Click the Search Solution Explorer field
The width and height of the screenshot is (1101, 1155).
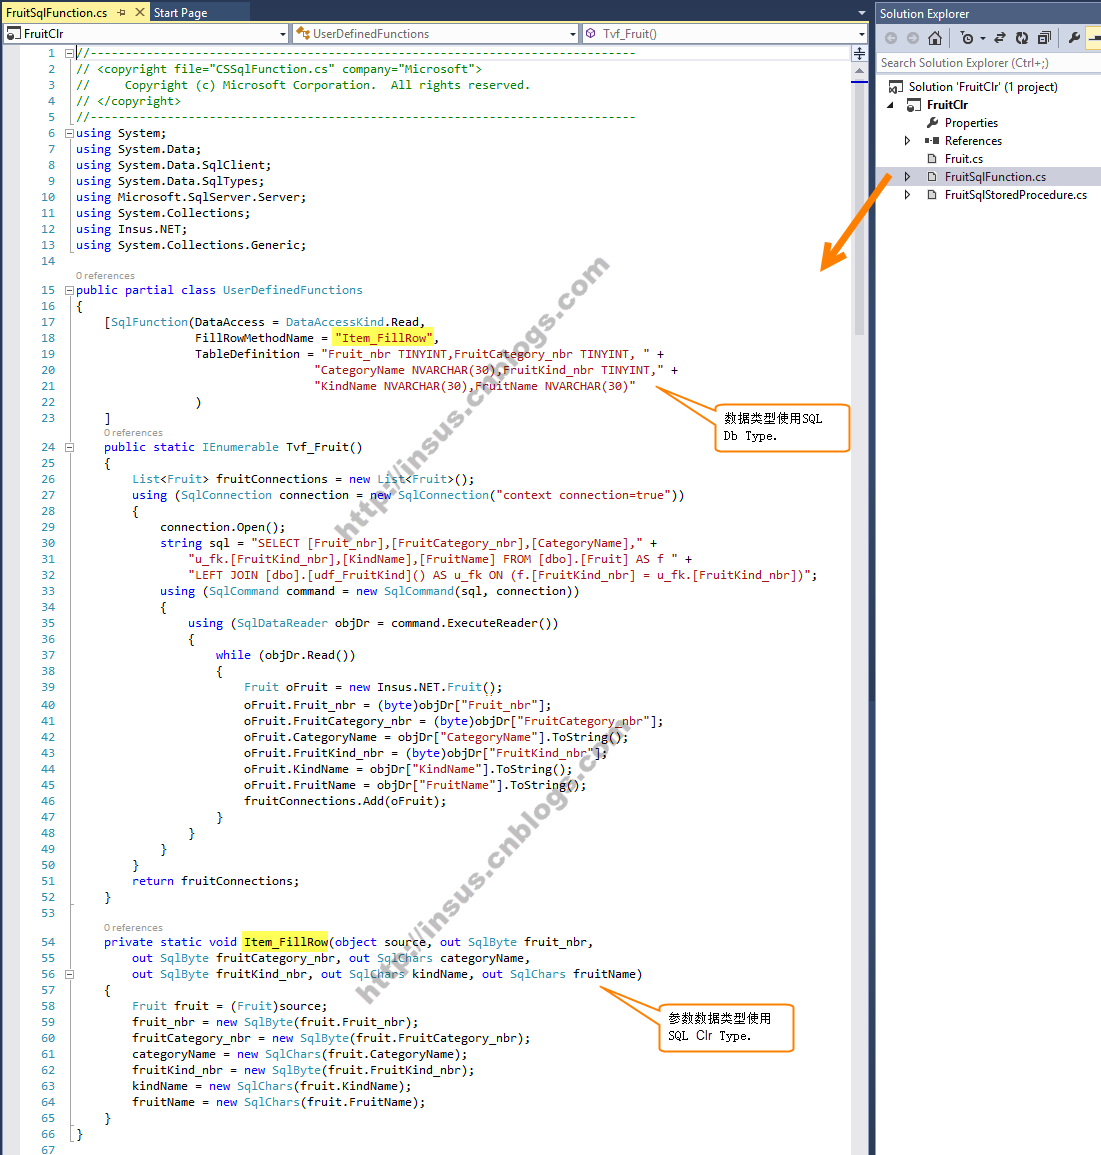coord(988,63)
